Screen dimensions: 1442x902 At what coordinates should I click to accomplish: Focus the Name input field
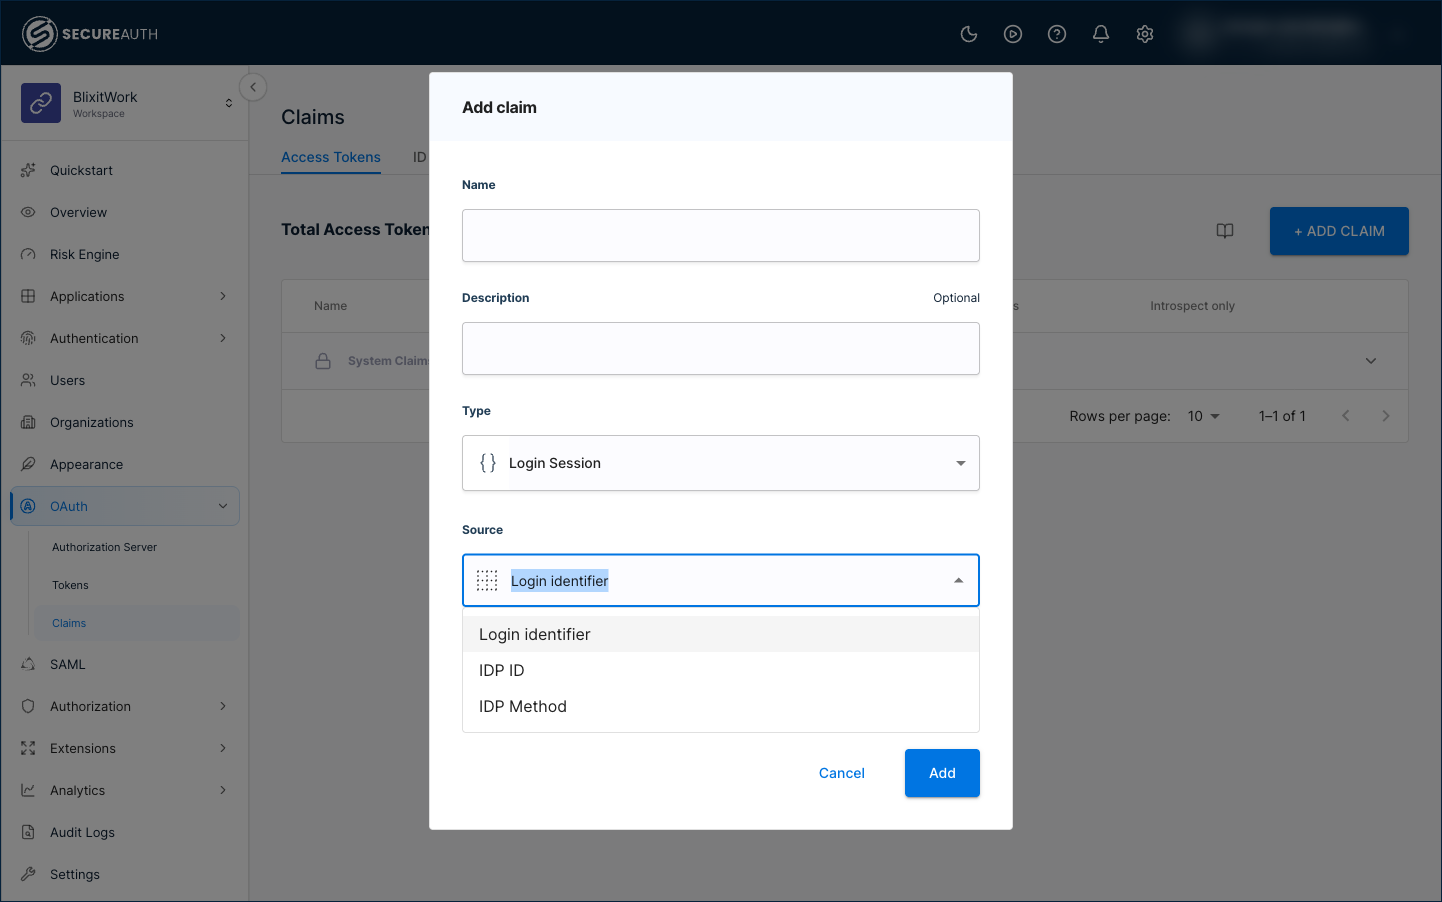pyautogui.click(x=721, y=235)
